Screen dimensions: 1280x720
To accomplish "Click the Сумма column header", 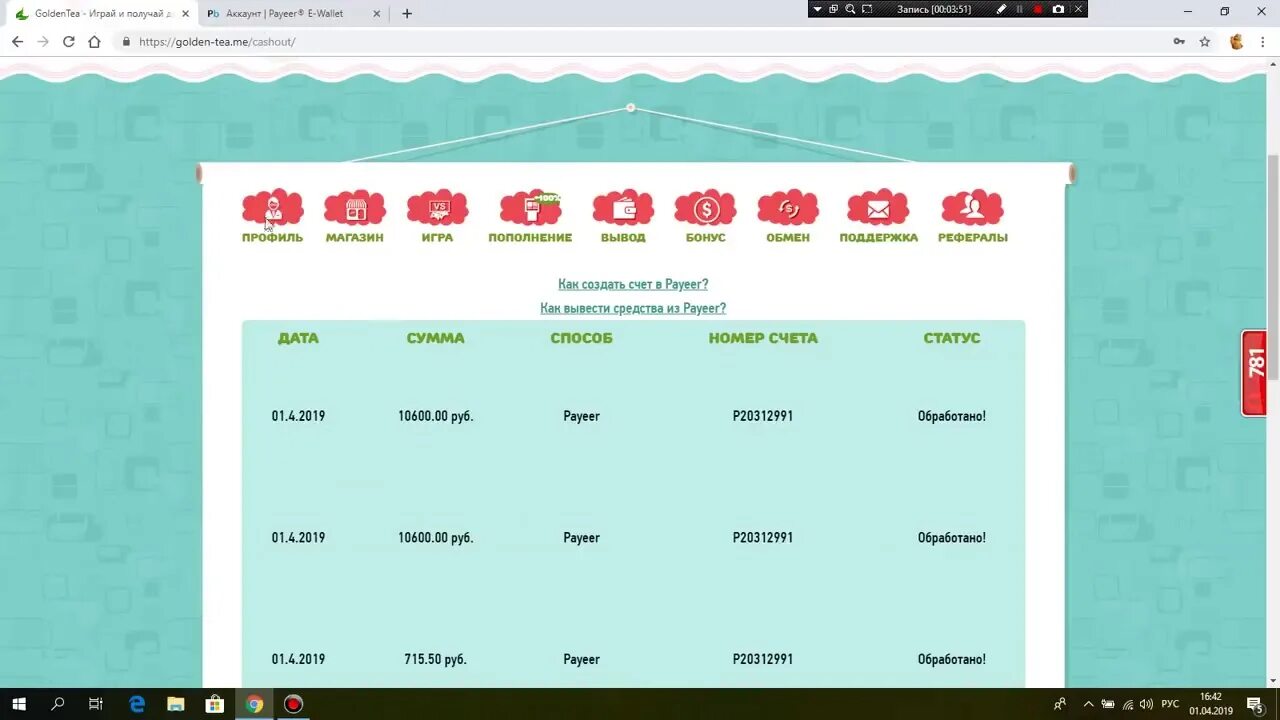I will click(x=436, y=338).
